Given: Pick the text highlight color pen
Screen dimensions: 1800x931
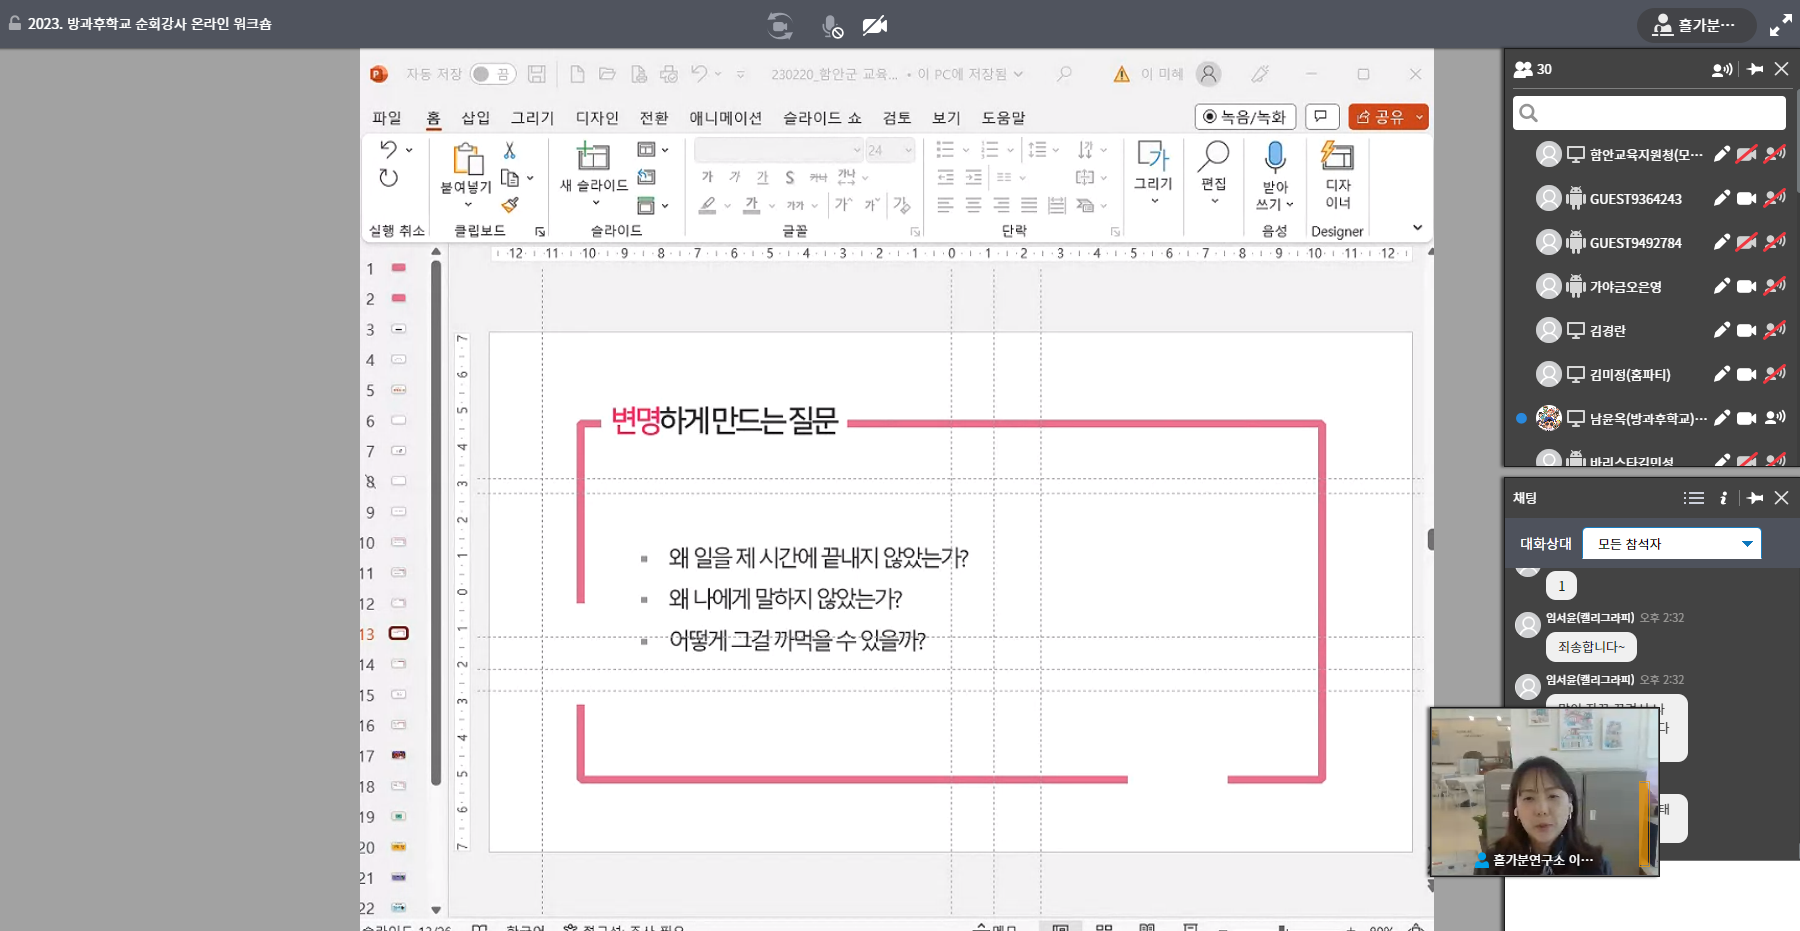Looking at the screenshot, I should (708, 205).
